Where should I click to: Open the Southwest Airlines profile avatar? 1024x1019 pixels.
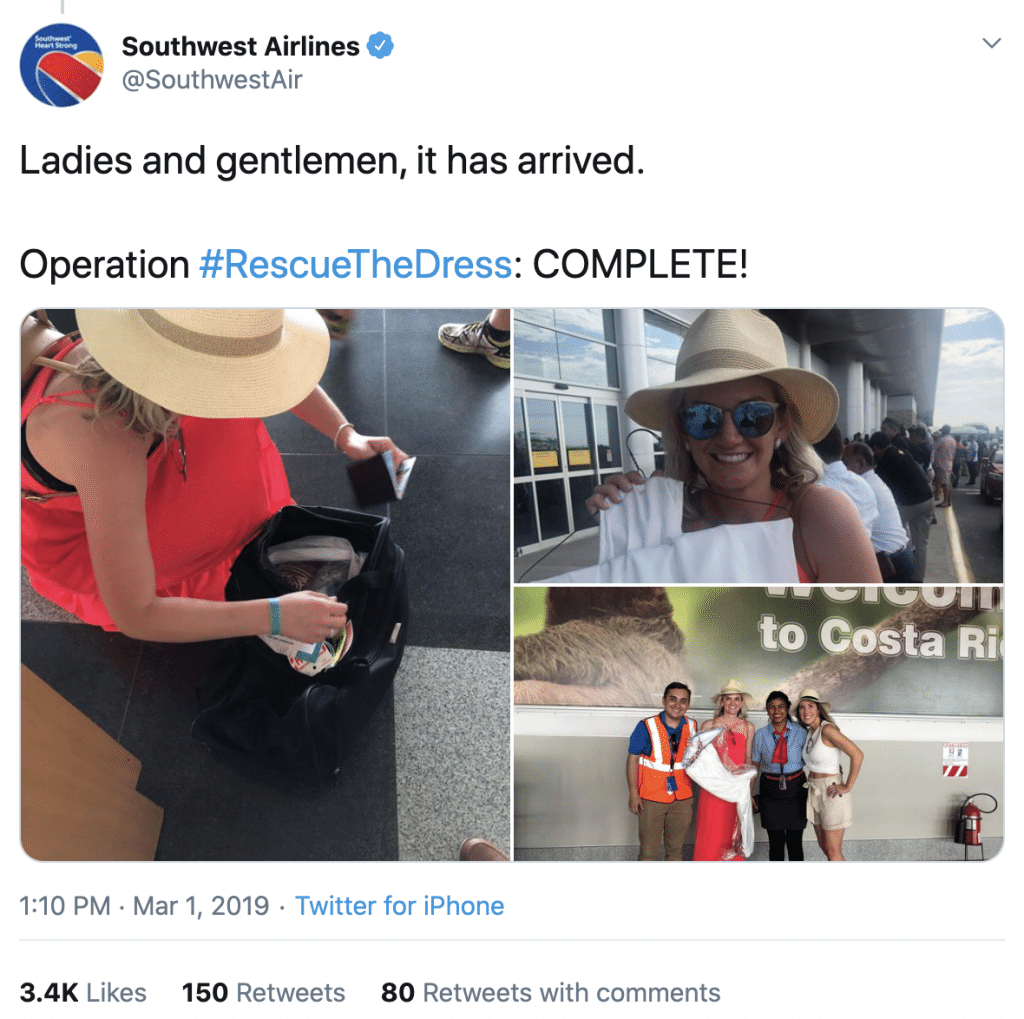coord(61,64)
